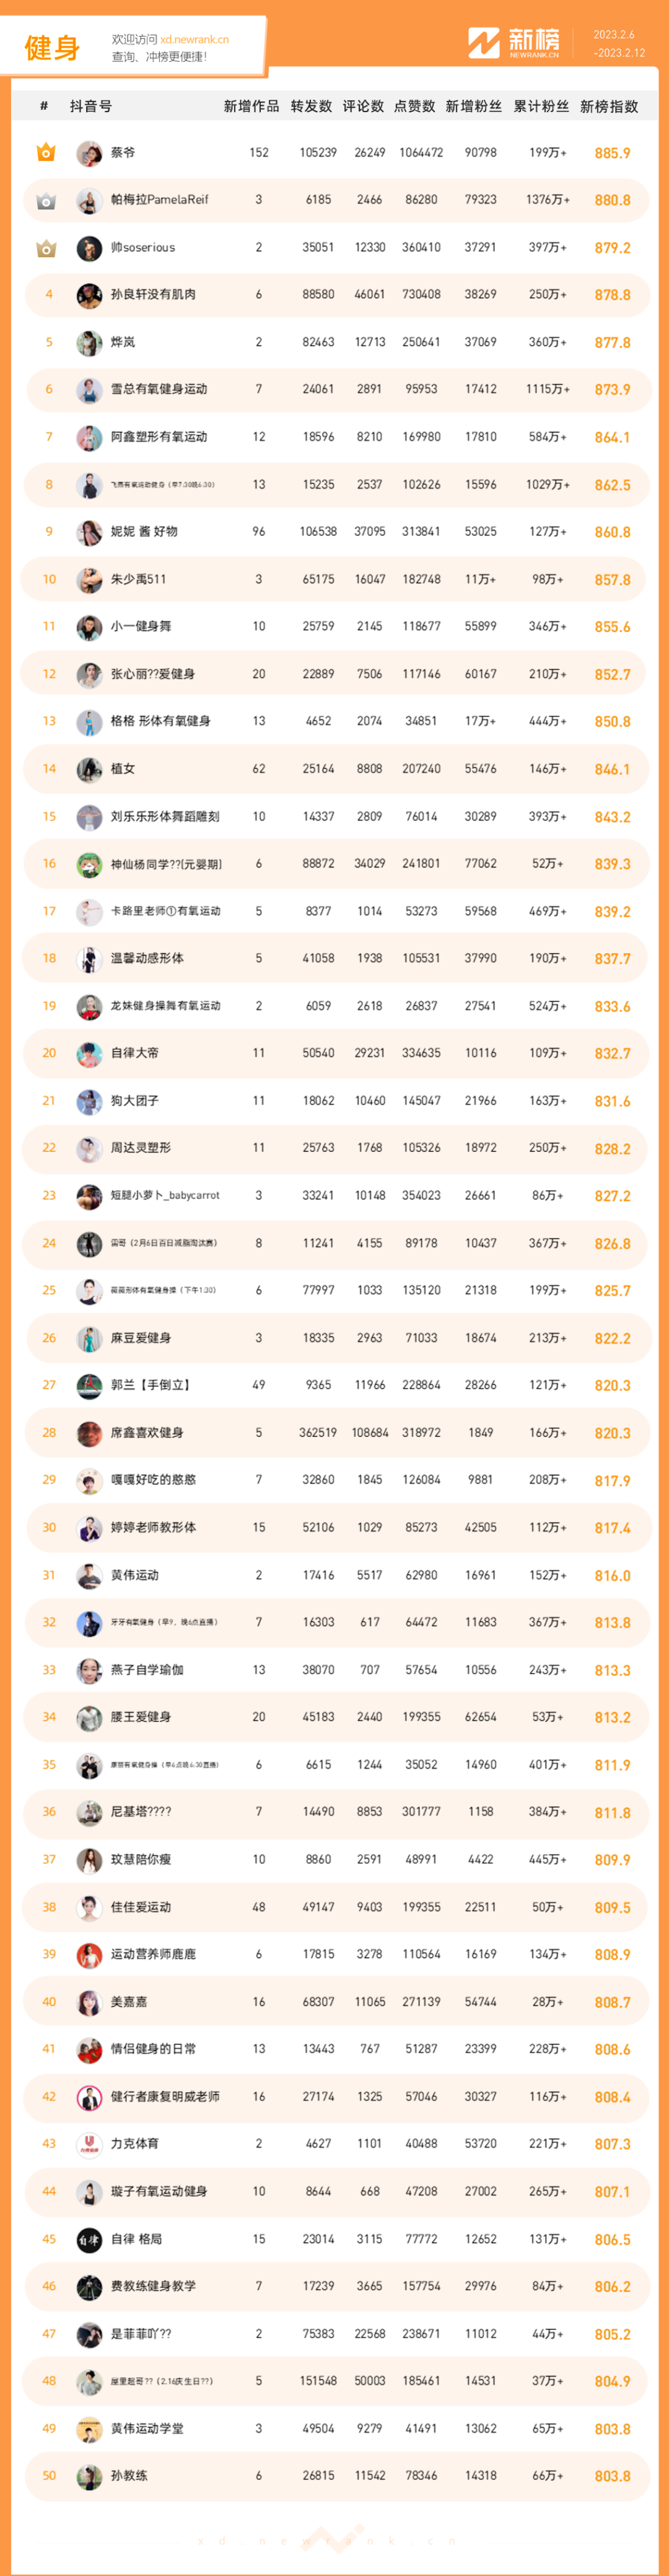Image resolution: width=669 pixels, height=2576 pixels.
Task: Click index score 885.9
Action: tap(612, 153)
